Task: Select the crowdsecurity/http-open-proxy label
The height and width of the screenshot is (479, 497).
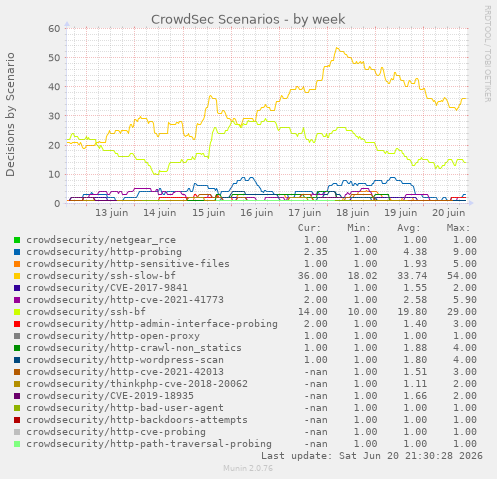Action: [x=113, y=336]
